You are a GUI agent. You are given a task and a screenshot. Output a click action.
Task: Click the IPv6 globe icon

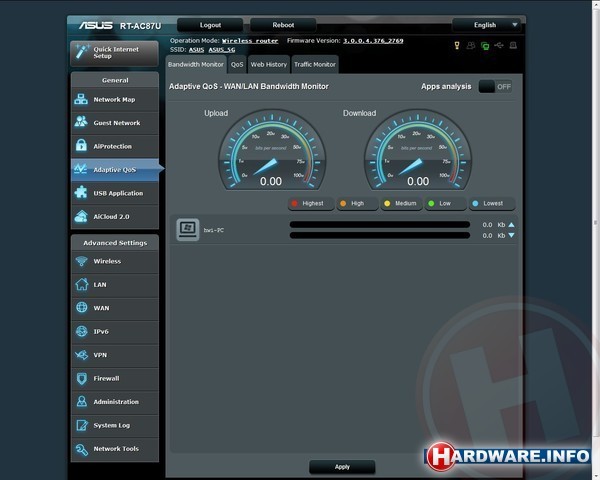point(82,331)
